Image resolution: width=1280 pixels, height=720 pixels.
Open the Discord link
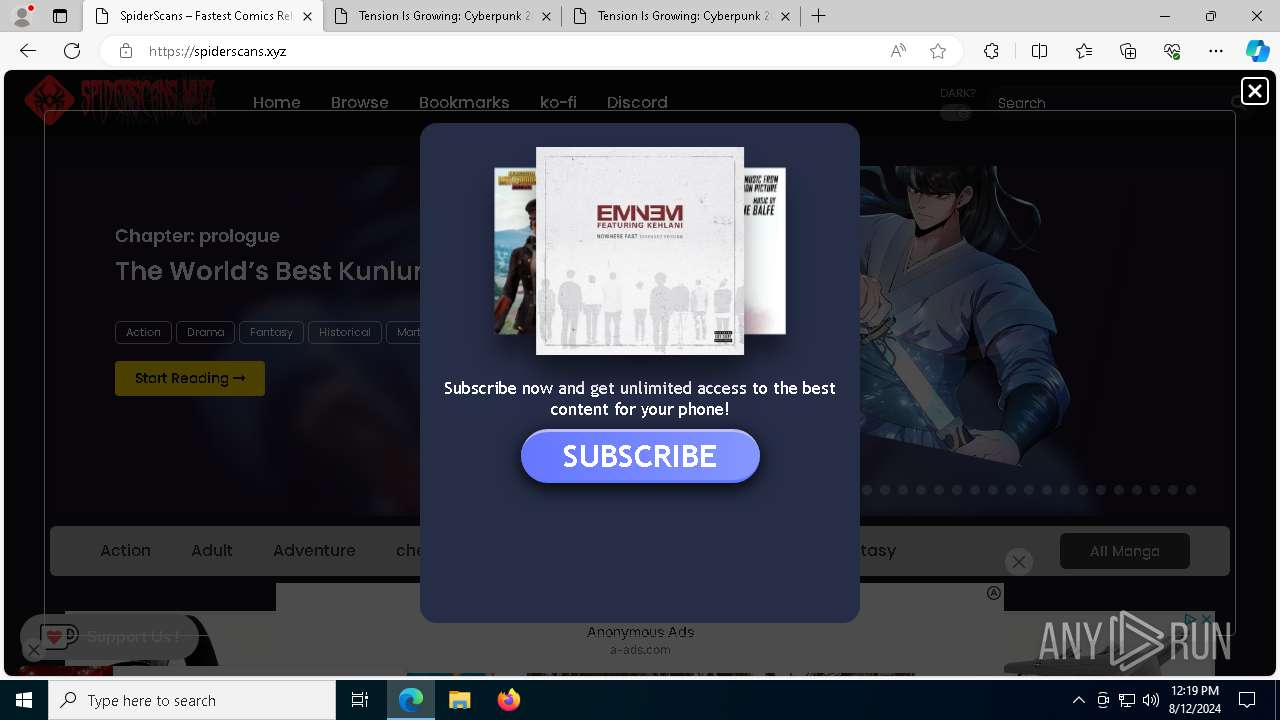(637, 102)
